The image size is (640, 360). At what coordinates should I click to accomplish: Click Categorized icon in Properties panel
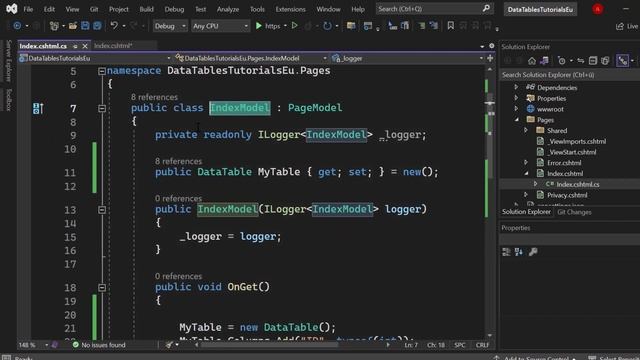[506, 252]
